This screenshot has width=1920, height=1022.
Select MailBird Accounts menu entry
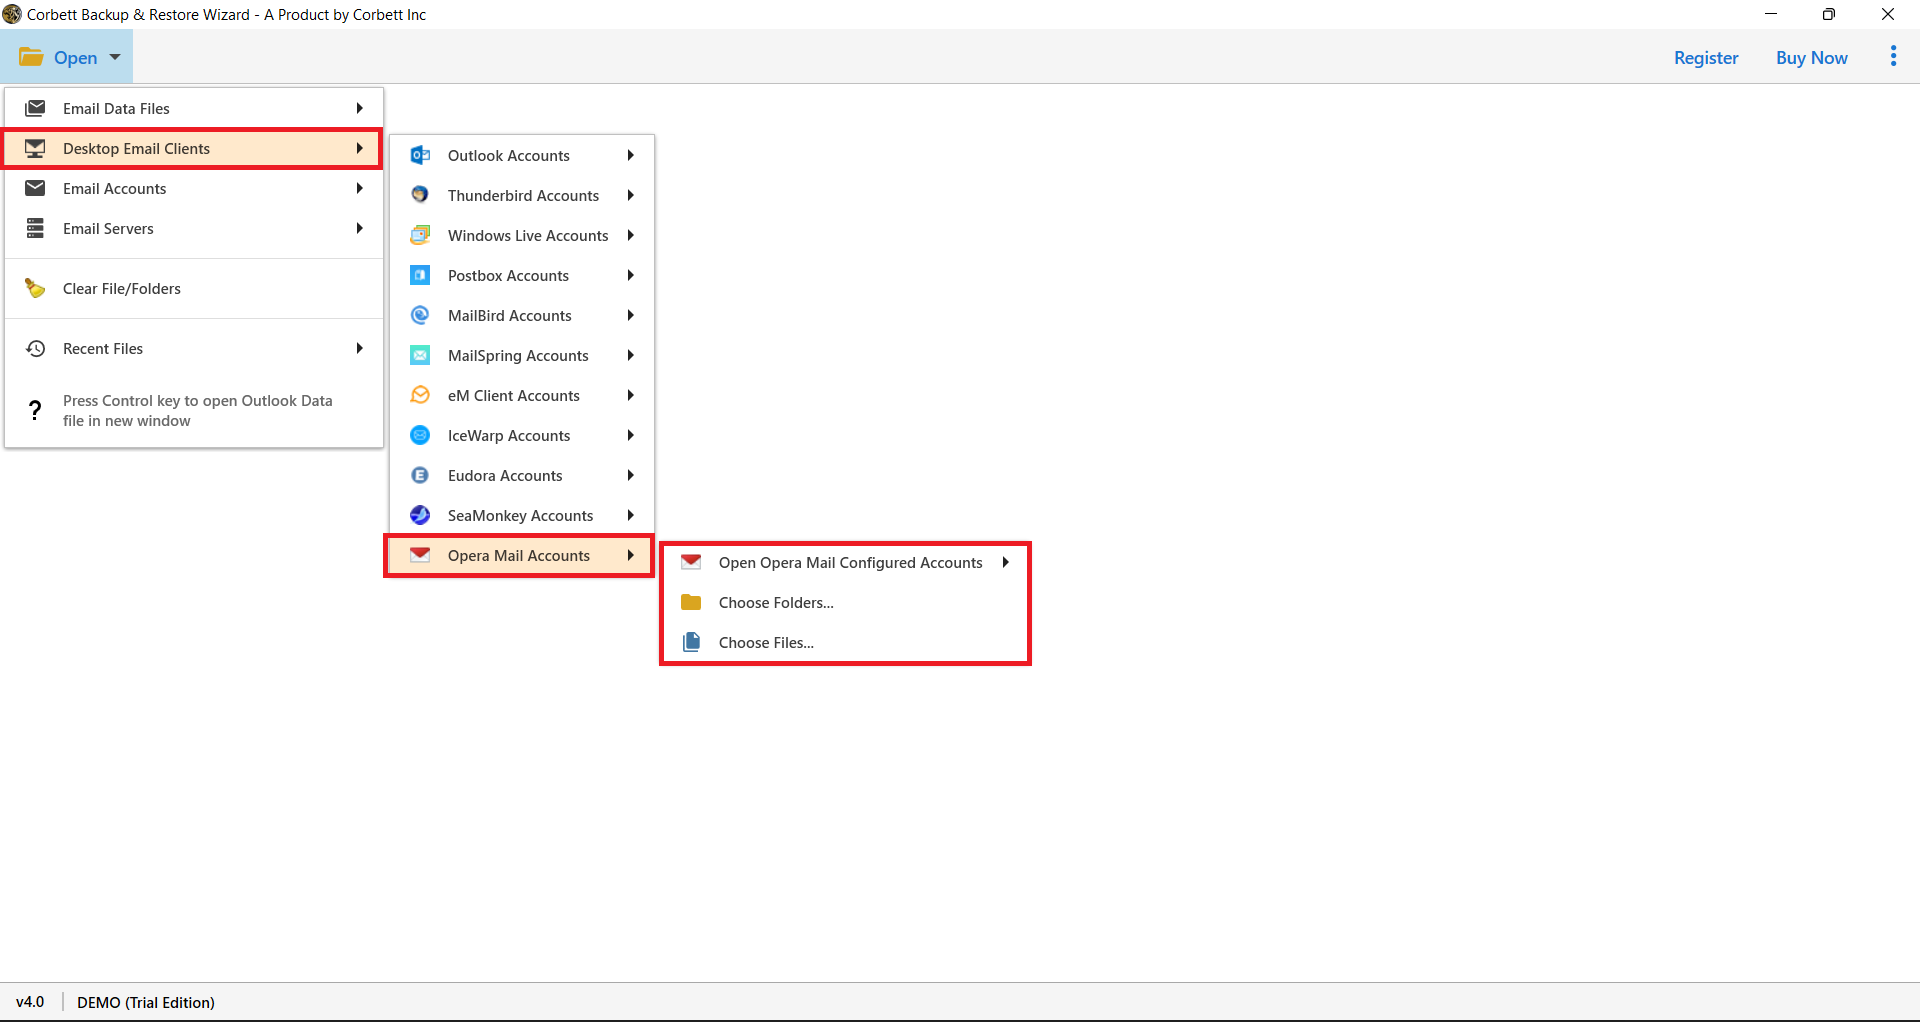[521, 315]
